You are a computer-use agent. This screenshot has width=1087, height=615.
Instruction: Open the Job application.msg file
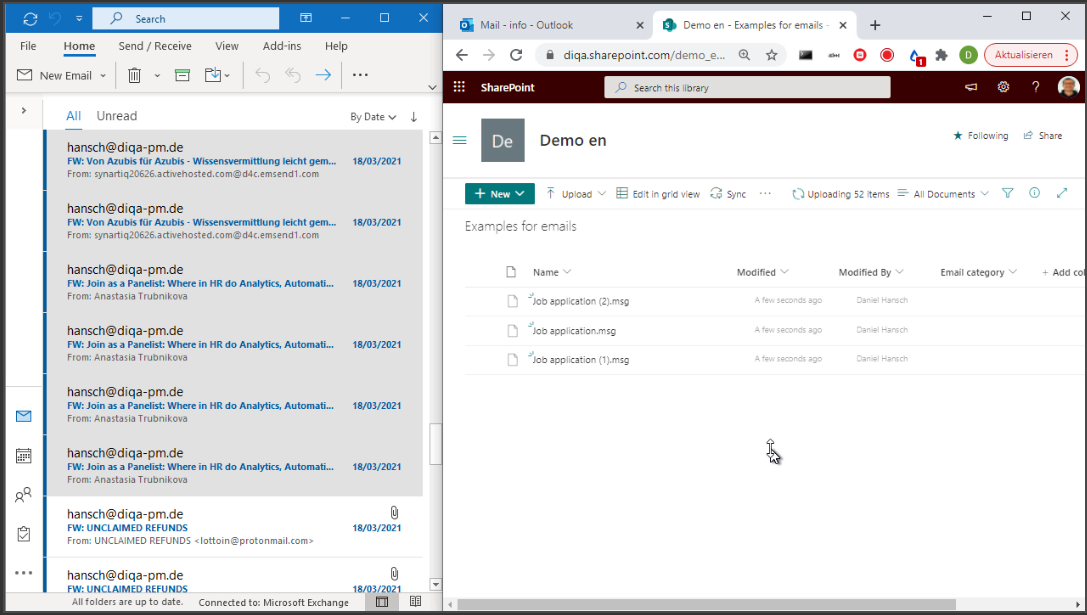574,331
